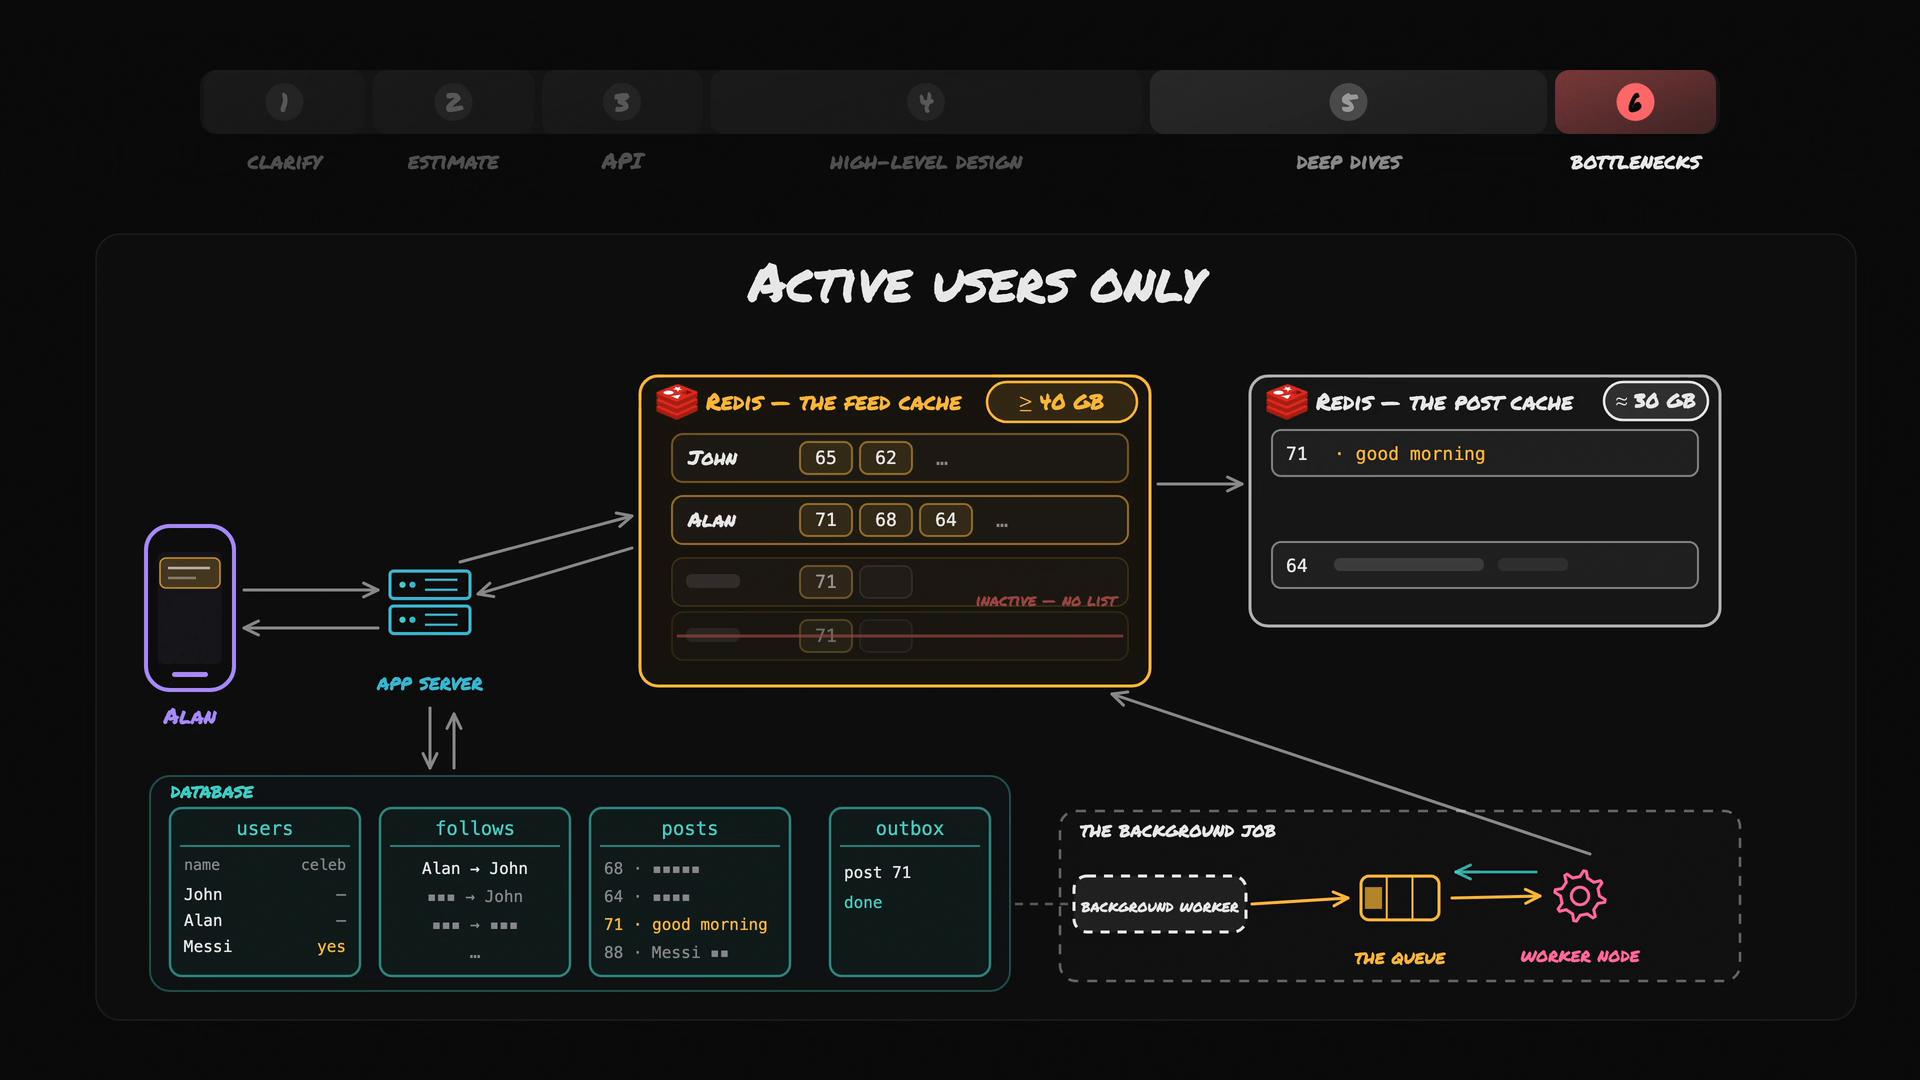Screen dimensions: 1920x1080
Task: Click Alan's row in users table
Action: pos(265,921)
